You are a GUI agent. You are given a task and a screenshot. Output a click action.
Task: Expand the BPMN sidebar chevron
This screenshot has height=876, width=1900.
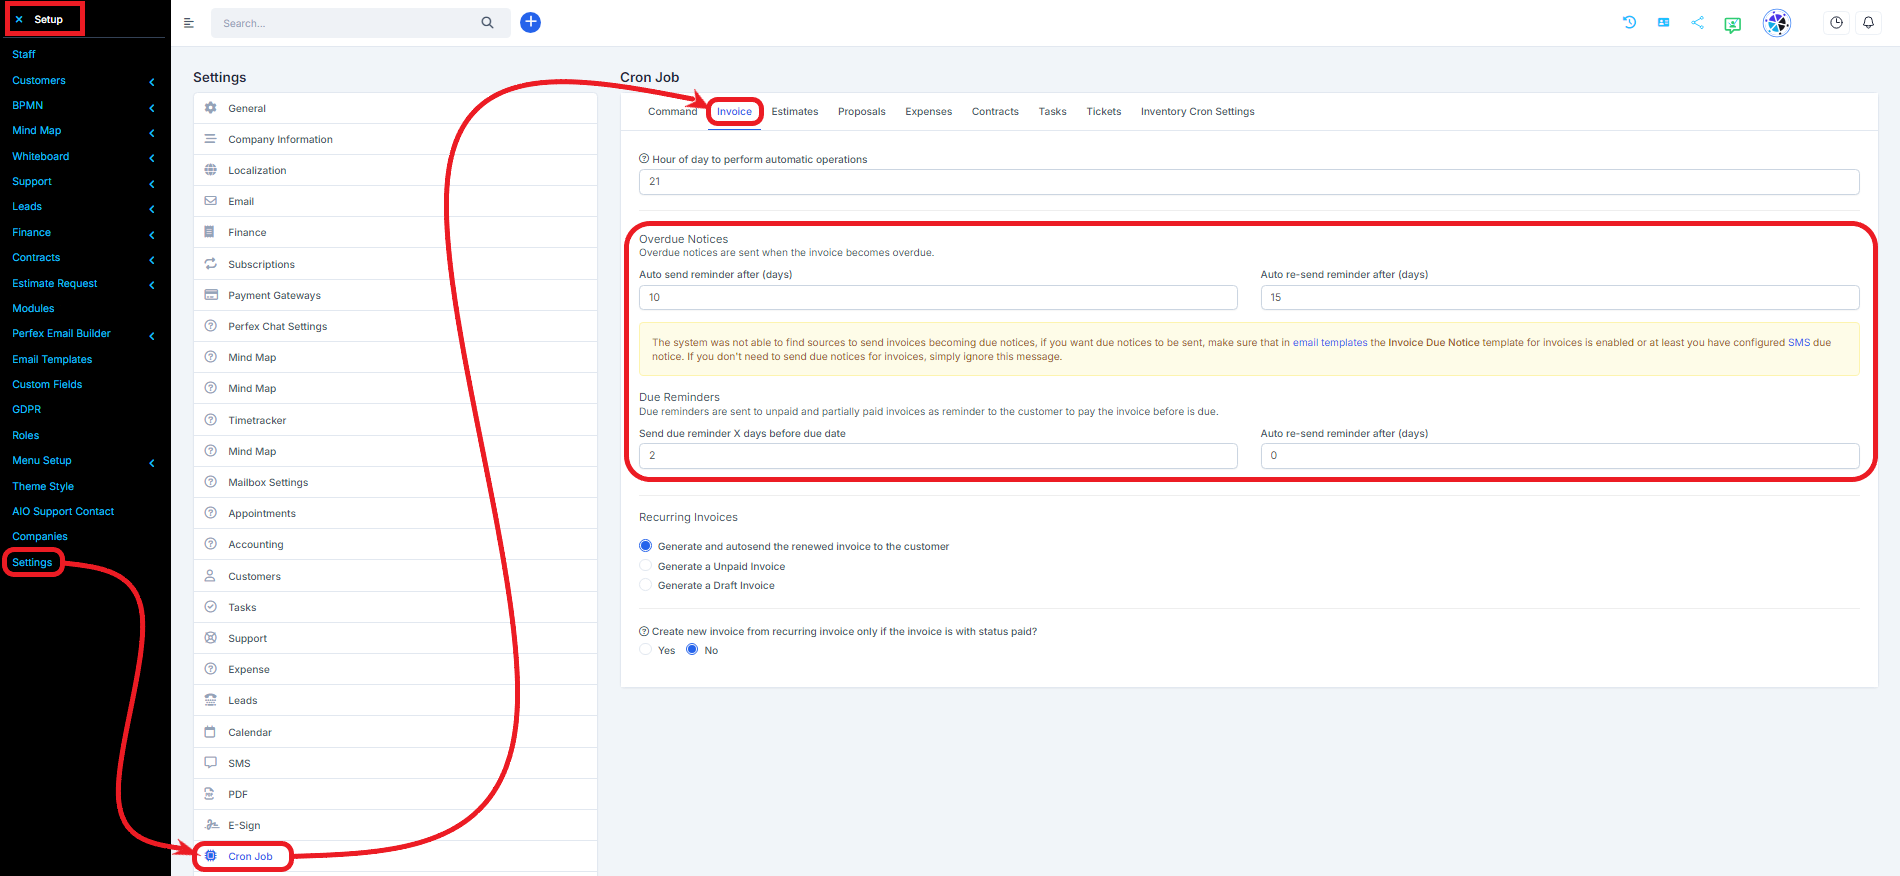(152, 107)
